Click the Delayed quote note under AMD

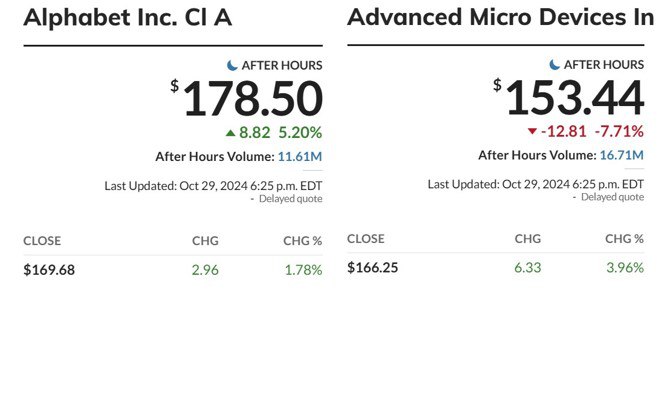coord(612,197)
